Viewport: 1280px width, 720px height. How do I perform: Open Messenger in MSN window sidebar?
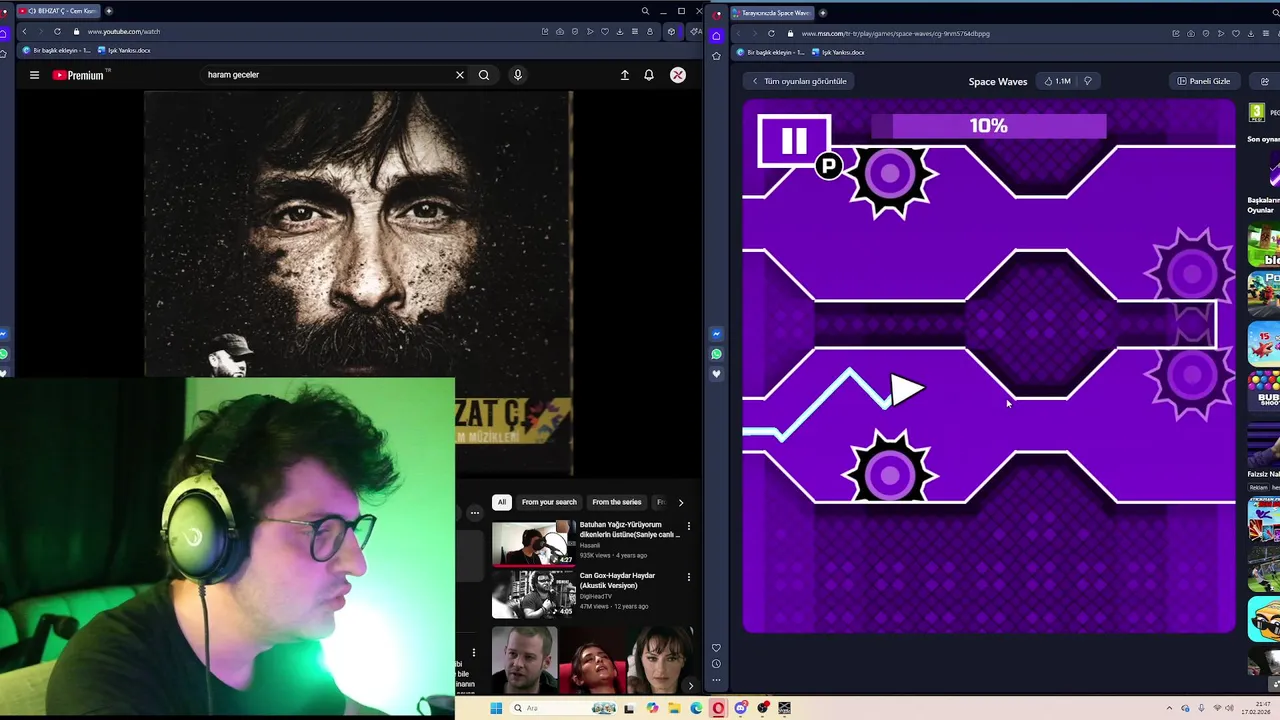coord(716,334)
